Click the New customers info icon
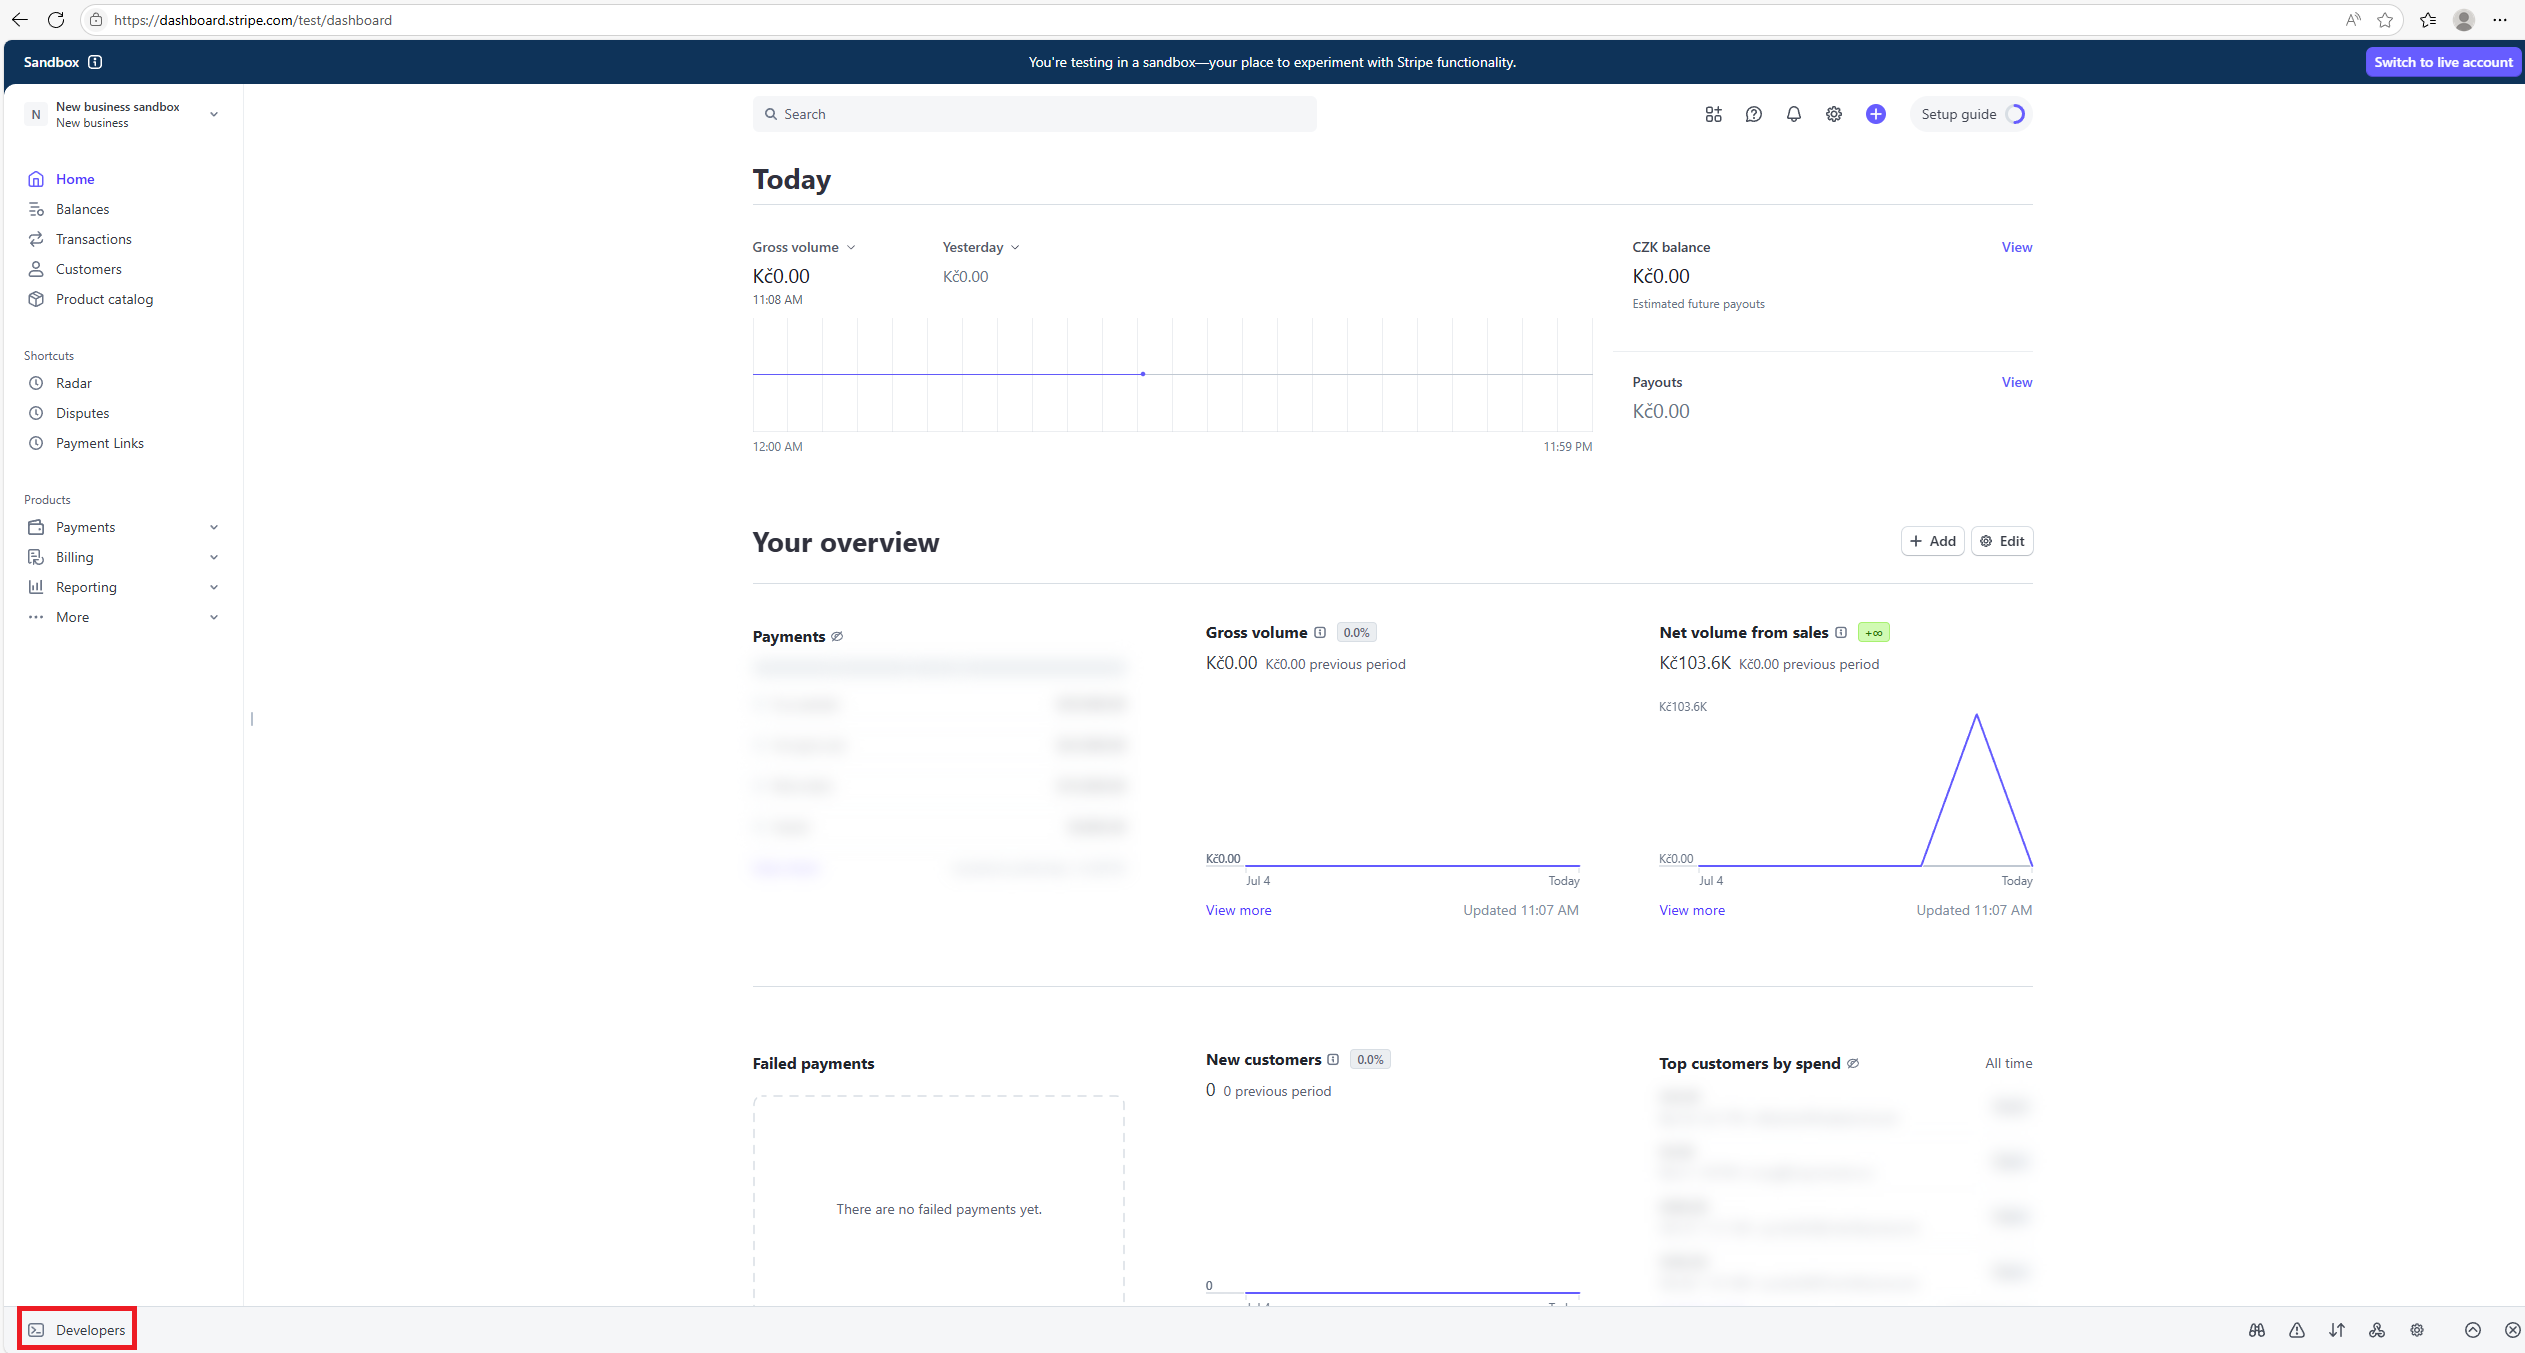Screen dimensions: 2525x1353 coord(1333,1059)
